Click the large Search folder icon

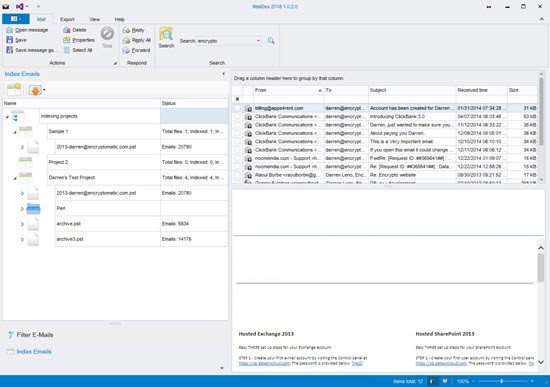pyautogui.click(x=166, y=34)
